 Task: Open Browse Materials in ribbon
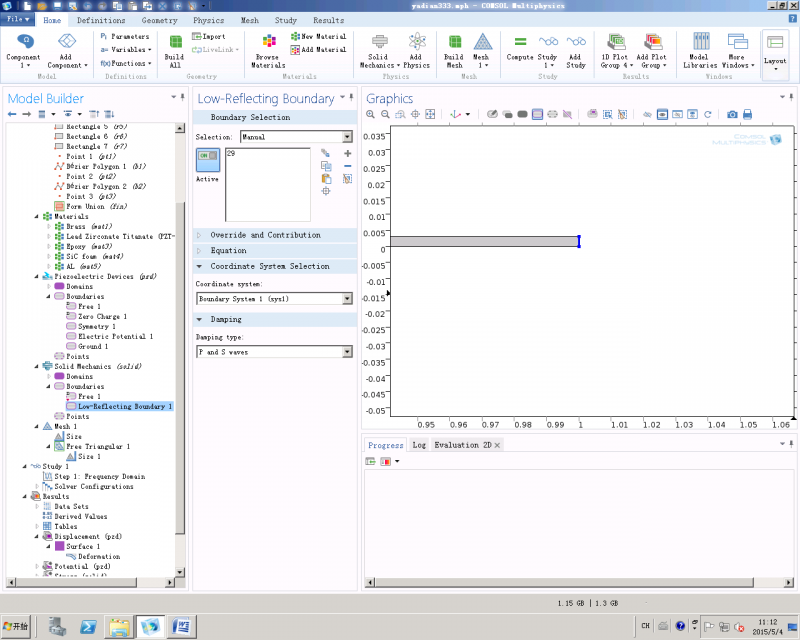click(x=268, y=48)
